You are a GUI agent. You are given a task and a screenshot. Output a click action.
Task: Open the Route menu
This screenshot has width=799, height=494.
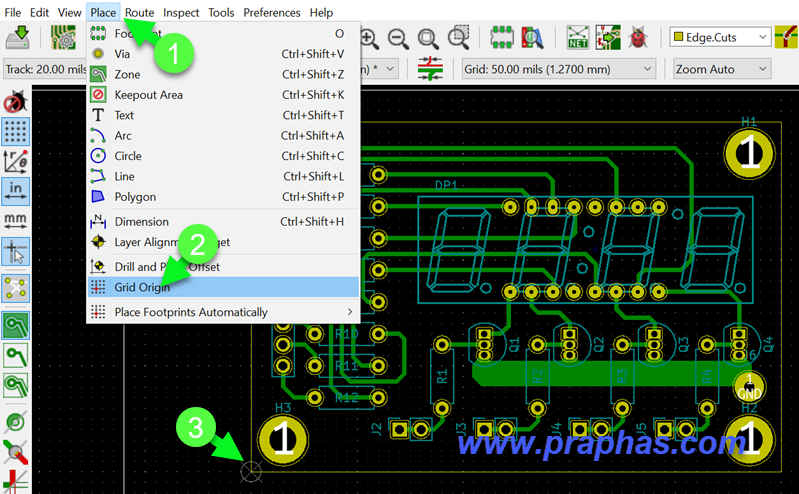click(140, 12)
